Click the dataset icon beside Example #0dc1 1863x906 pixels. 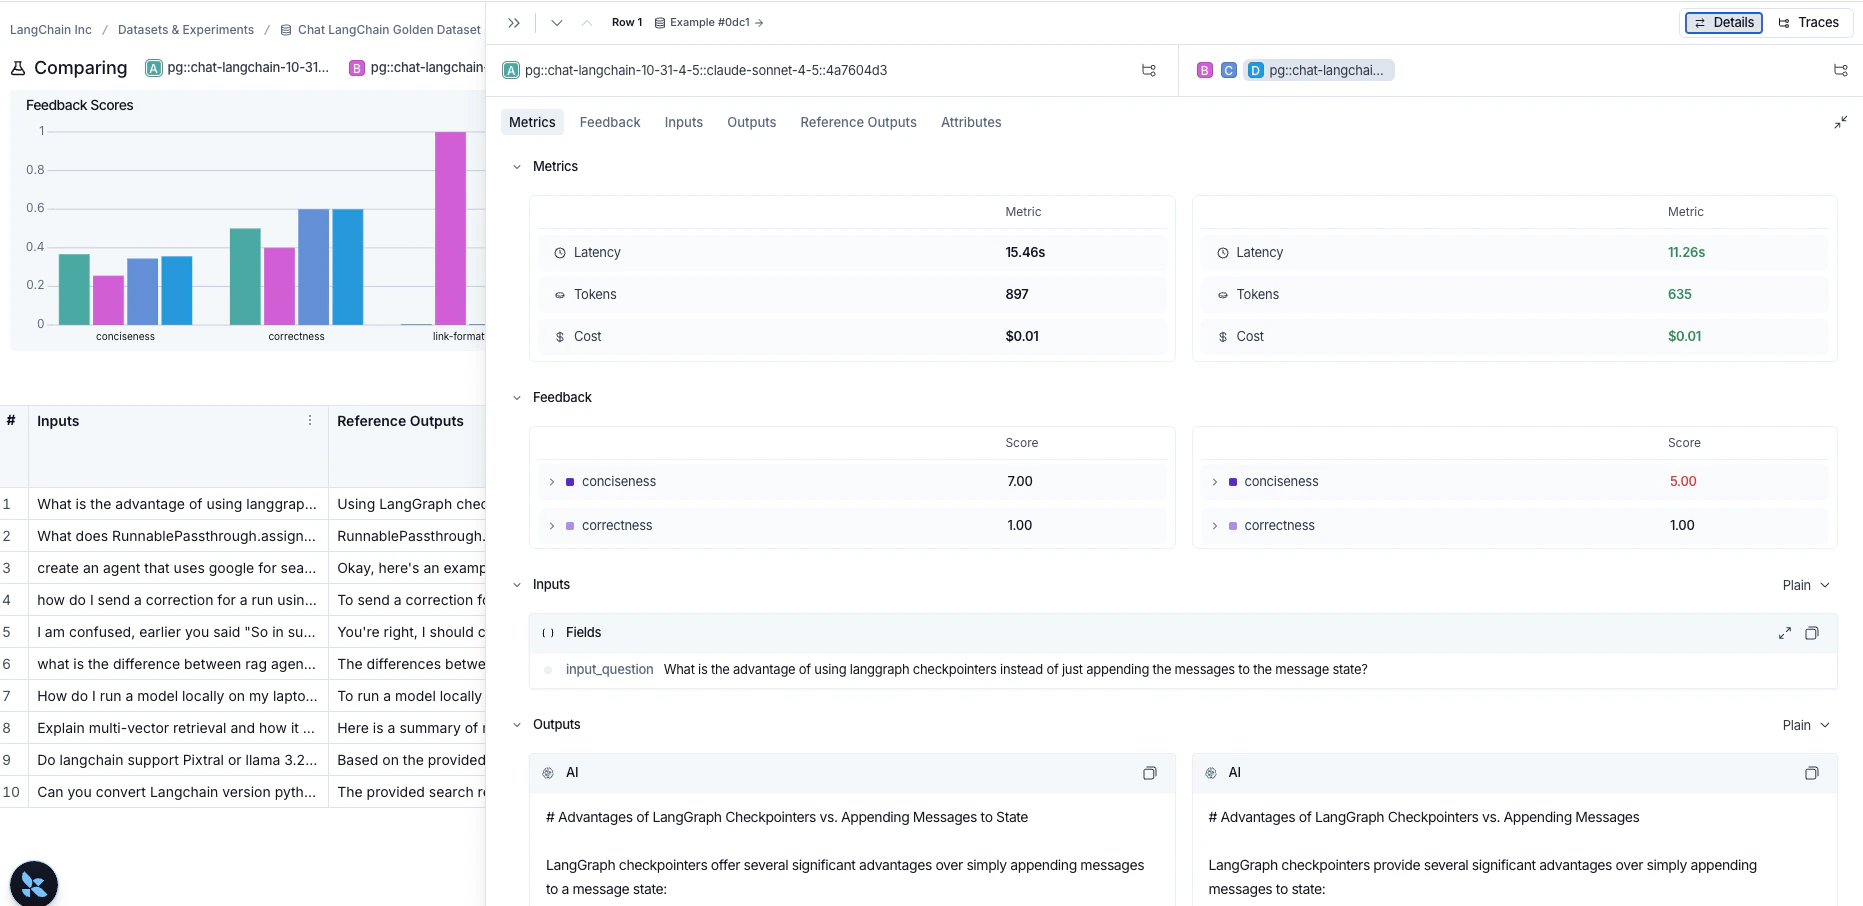pyautogui.click(x=658, y=22)
